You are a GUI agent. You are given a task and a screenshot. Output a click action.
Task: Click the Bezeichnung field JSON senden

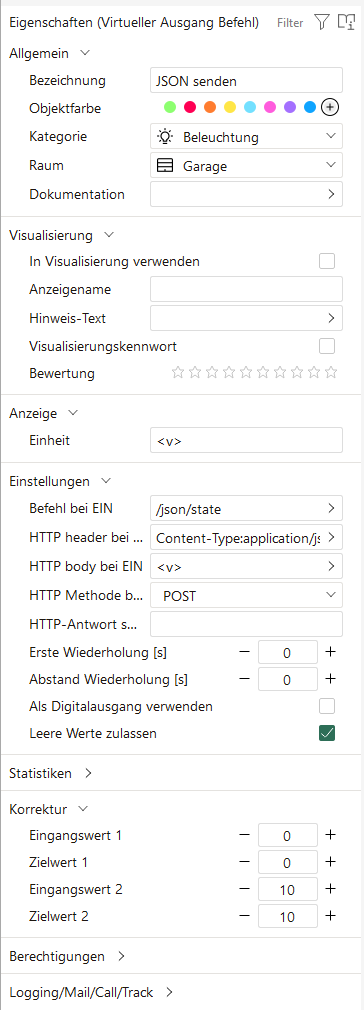pos(246,81)
